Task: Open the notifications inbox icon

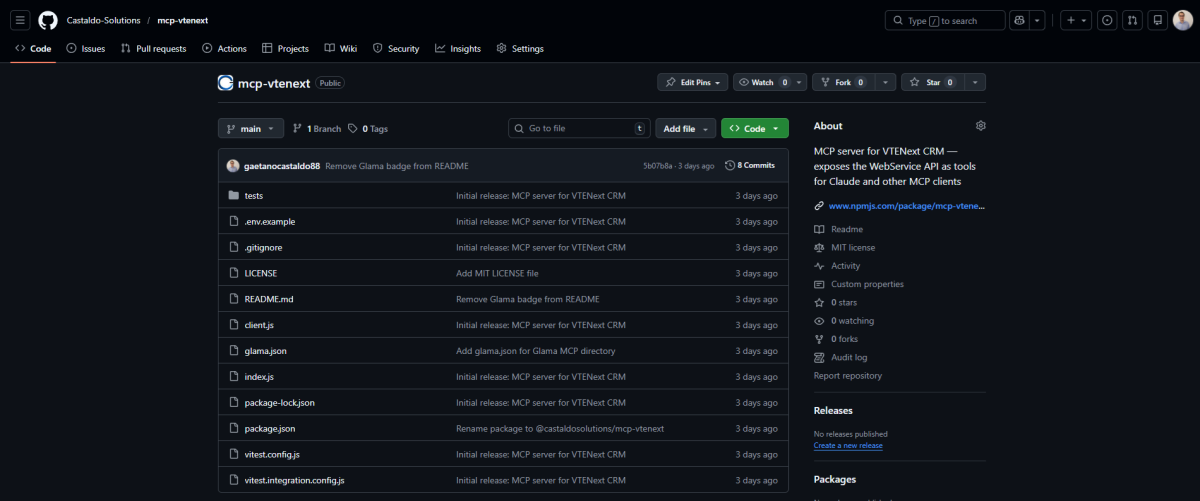Action: pos(1157,20)
